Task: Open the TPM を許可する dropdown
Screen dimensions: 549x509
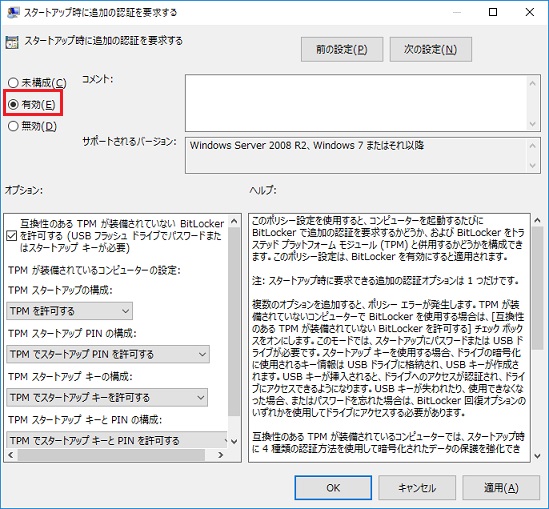Action: (69, 311)
